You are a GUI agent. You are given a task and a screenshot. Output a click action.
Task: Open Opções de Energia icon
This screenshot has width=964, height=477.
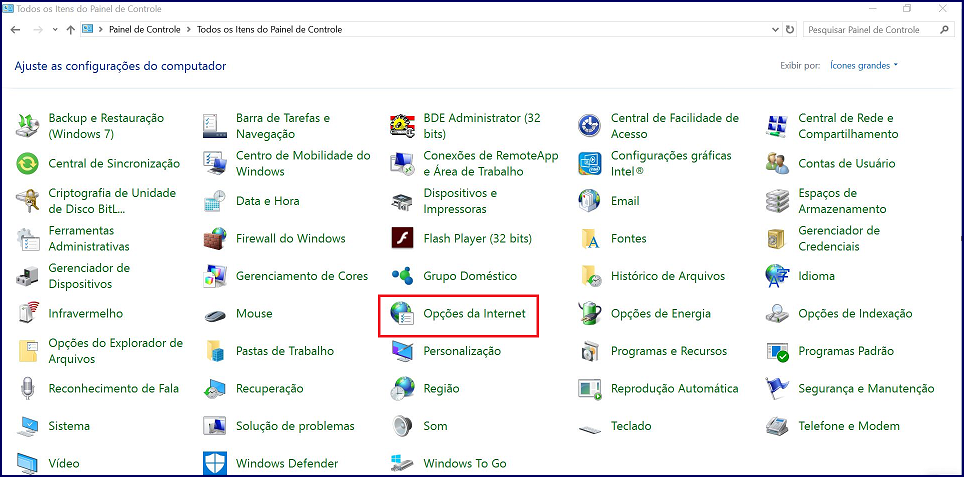(590, 313)
